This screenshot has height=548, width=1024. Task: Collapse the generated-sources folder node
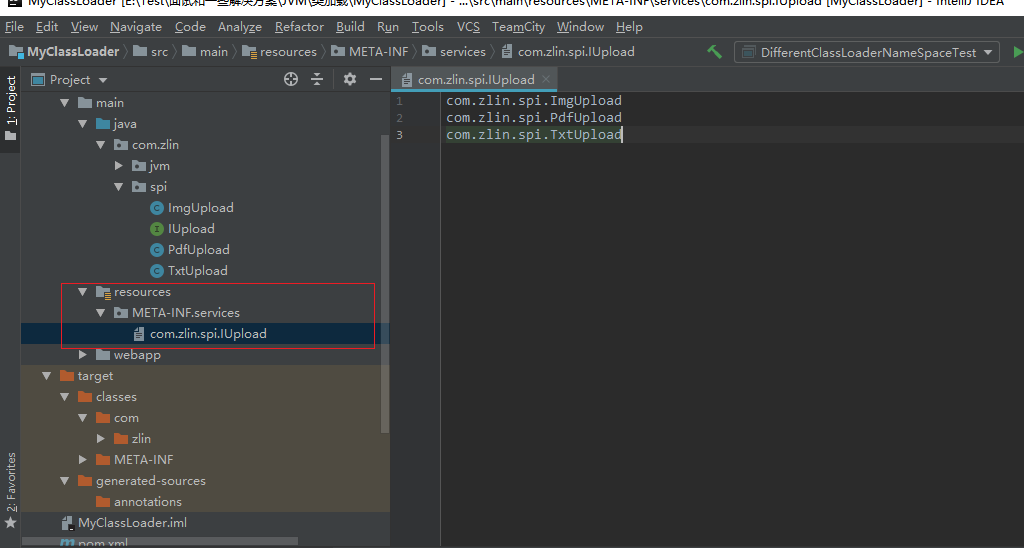(65, 481)
